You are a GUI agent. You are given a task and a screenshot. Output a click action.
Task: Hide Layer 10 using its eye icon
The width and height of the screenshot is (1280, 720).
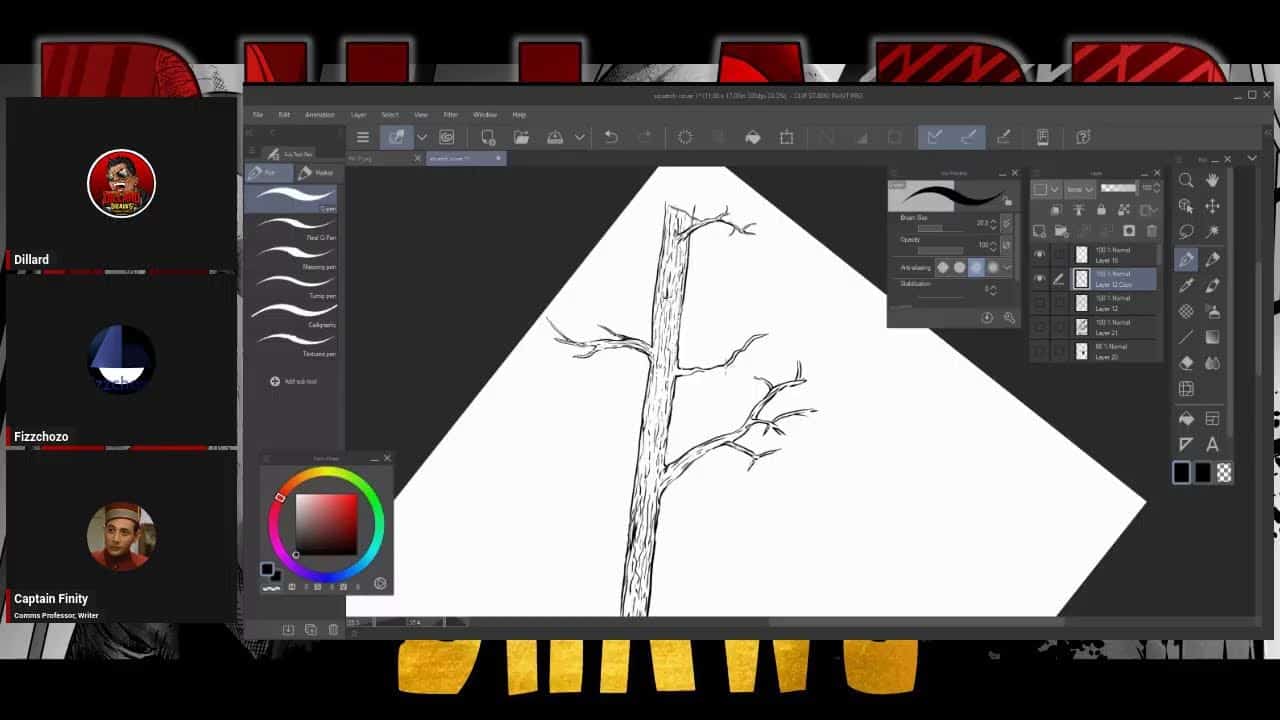pos(1039,255)
